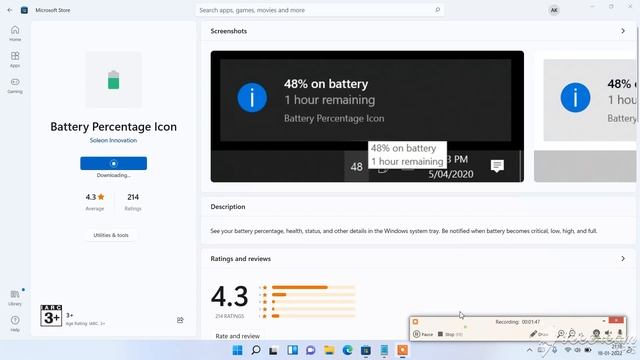Open Microsoft Edge from taskbar
Image resolution: width=640 pixels, height=360 pixels.
pos(347,350)
